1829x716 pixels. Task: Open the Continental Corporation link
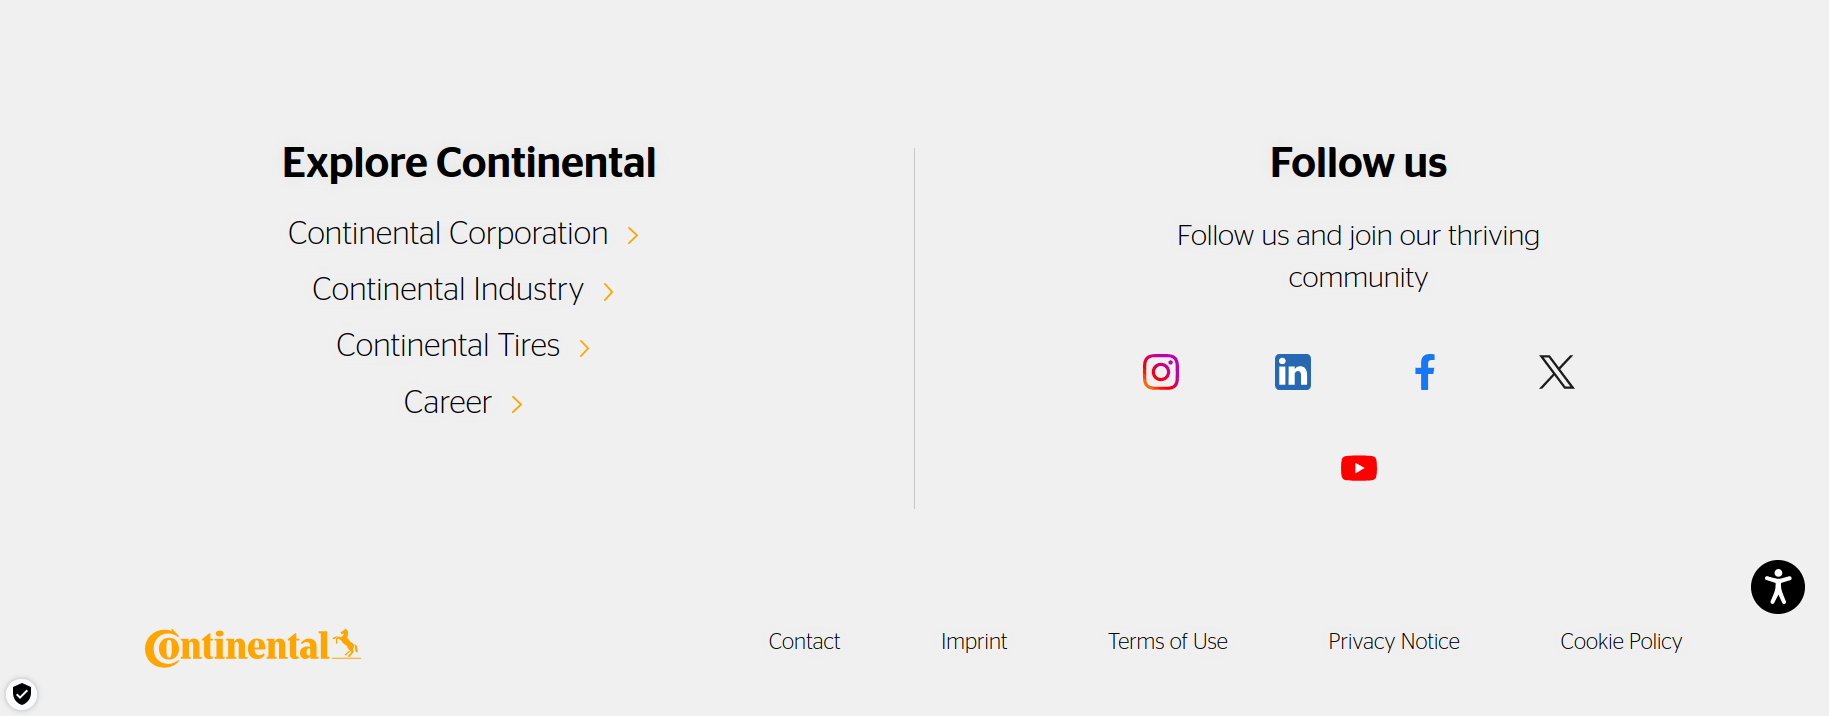[448, 234]
